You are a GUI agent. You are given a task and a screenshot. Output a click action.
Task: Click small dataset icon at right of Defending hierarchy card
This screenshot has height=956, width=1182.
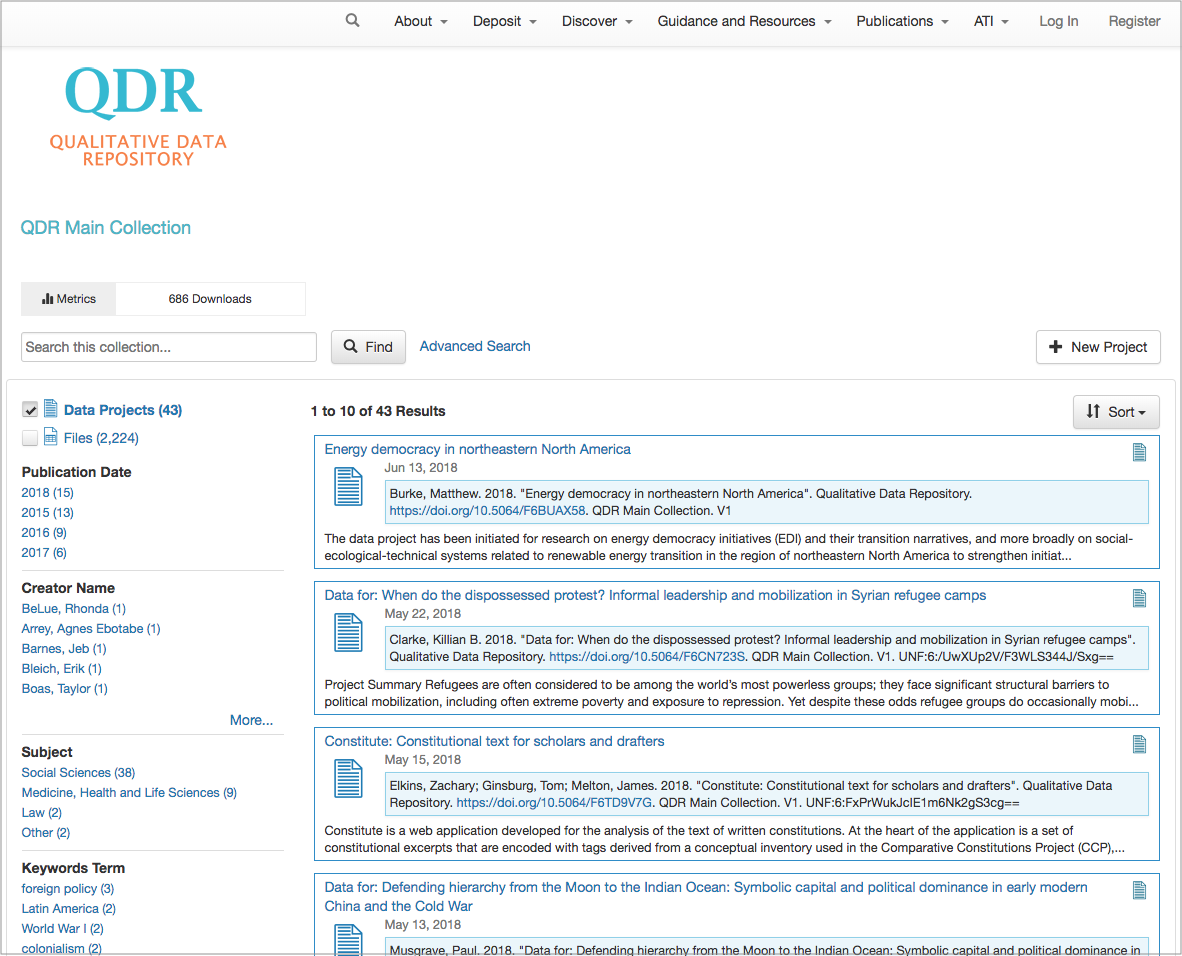1139,891
